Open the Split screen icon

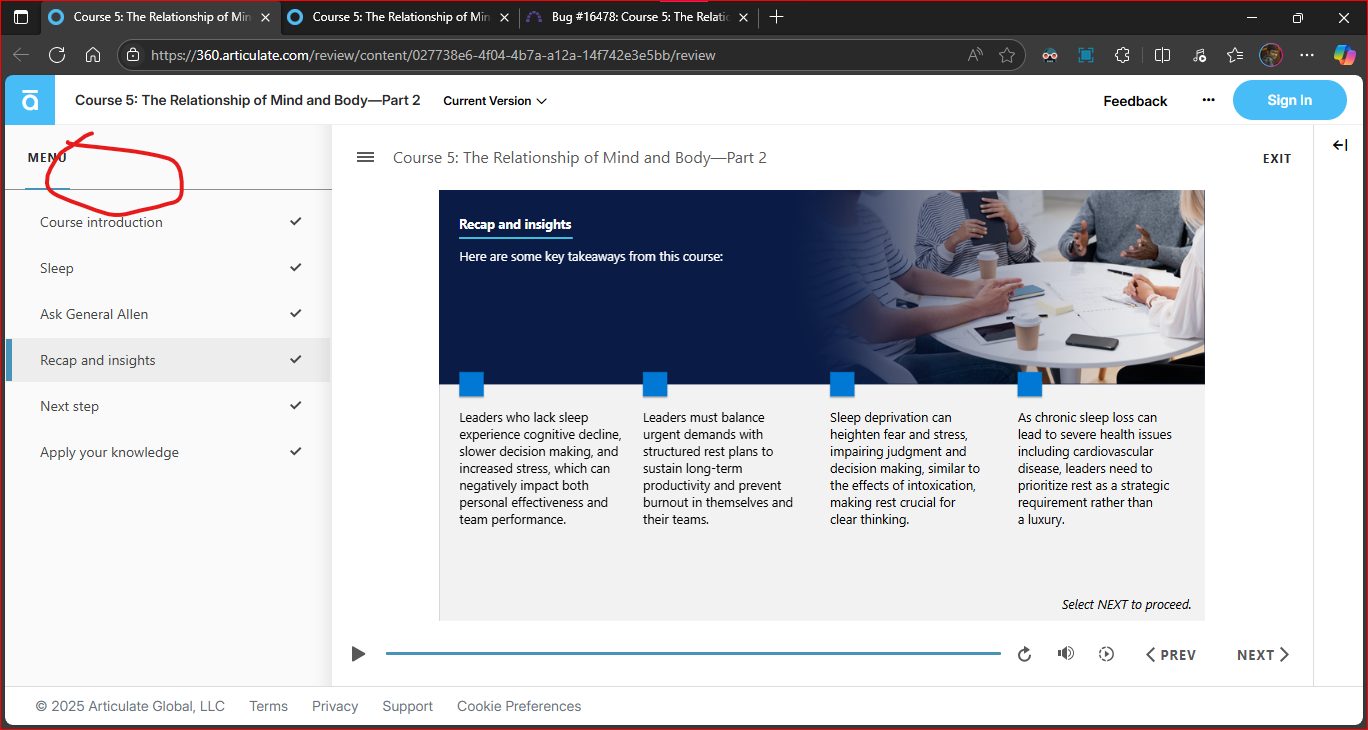(x=1162, y=55)
